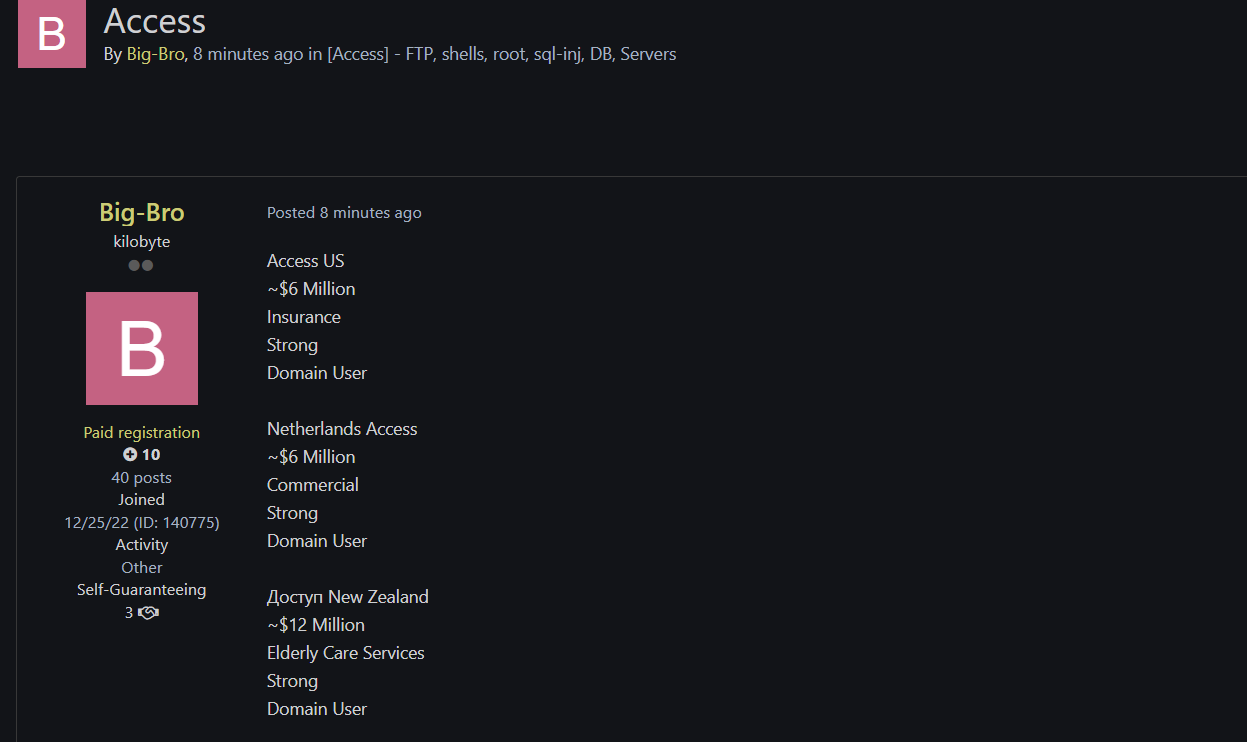Viewport: 1247px width, 742px height.
Task: Open the [Access] FTP, shells, root category link
Action: point(501,54)
